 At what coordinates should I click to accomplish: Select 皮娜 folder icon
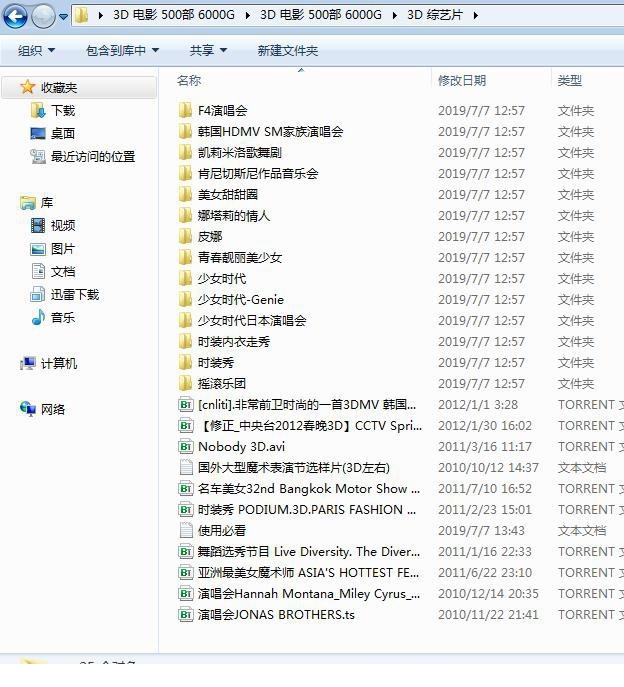point(185,236)
